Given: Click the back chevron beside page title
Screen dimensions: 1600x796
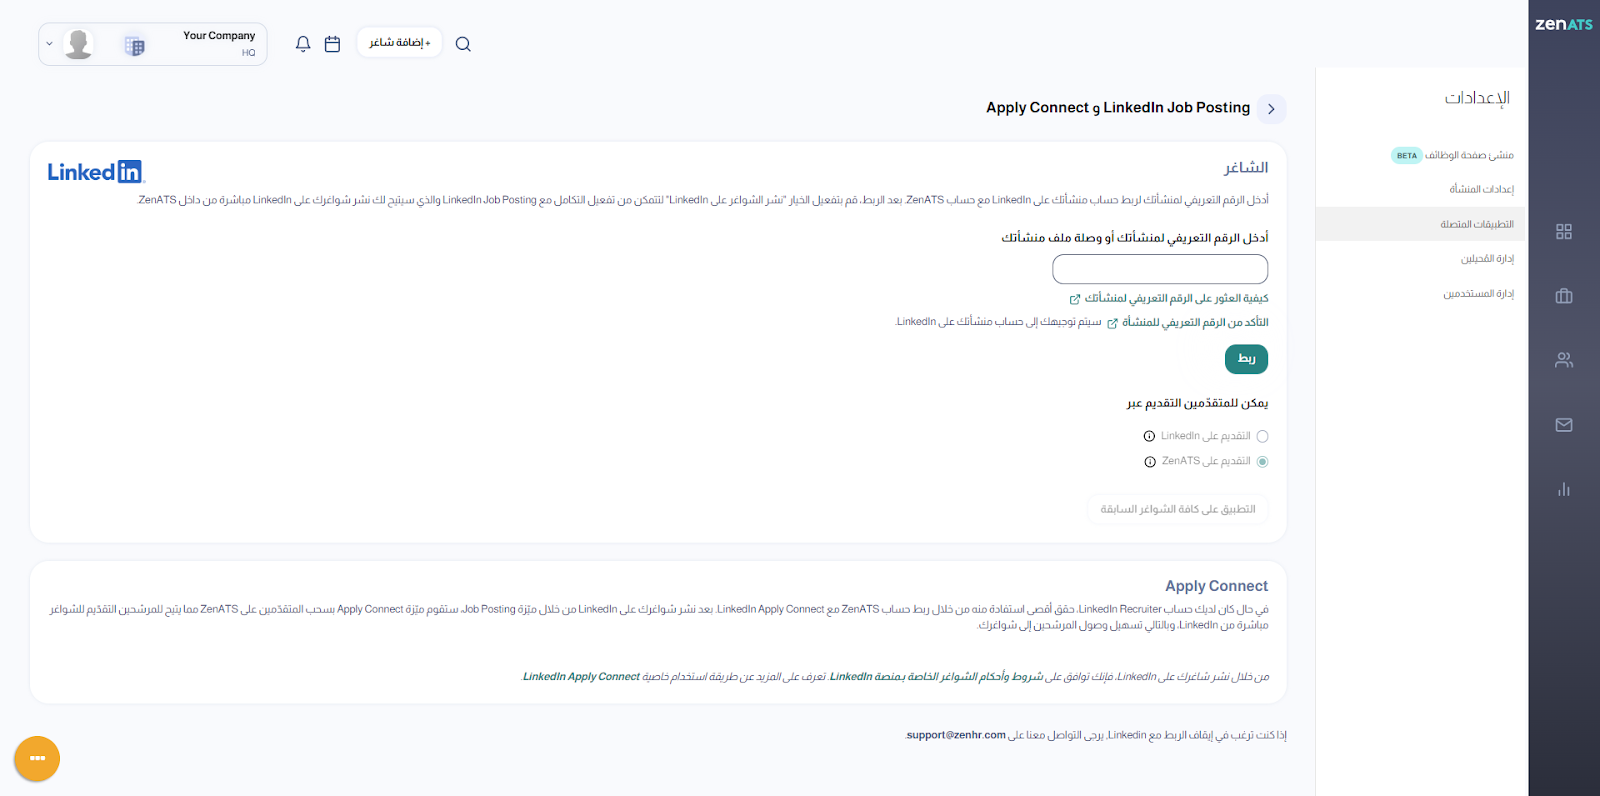Looking at the screenshot, I should pyautogui.click(x=1271, y=109).
